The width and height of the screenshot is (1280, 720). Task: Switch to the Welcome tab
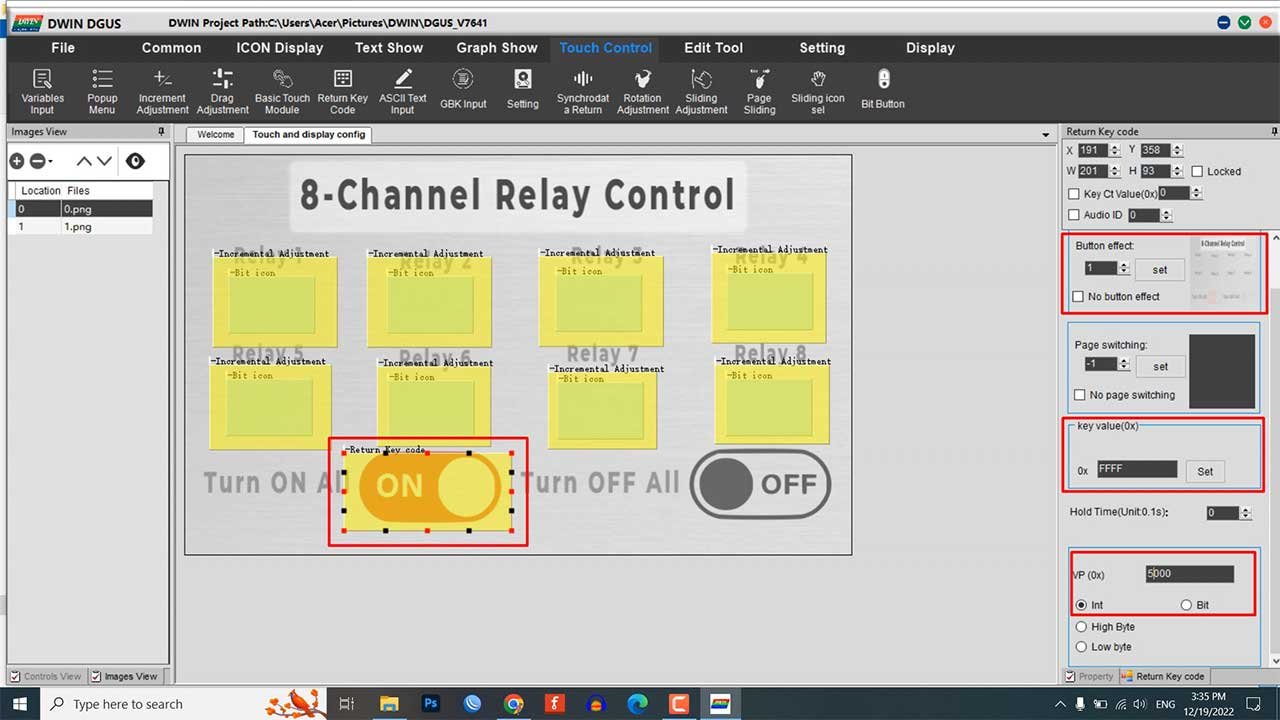[x=215, y=134]
